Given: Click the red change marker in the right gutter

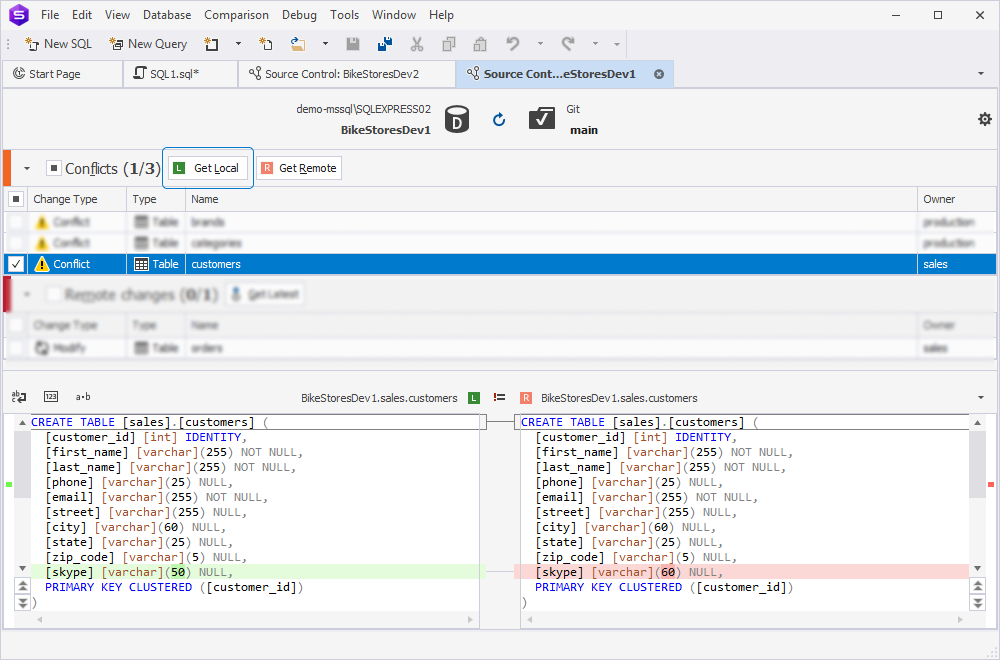Looking at the screenshot, I should click(x=991, y=485).
